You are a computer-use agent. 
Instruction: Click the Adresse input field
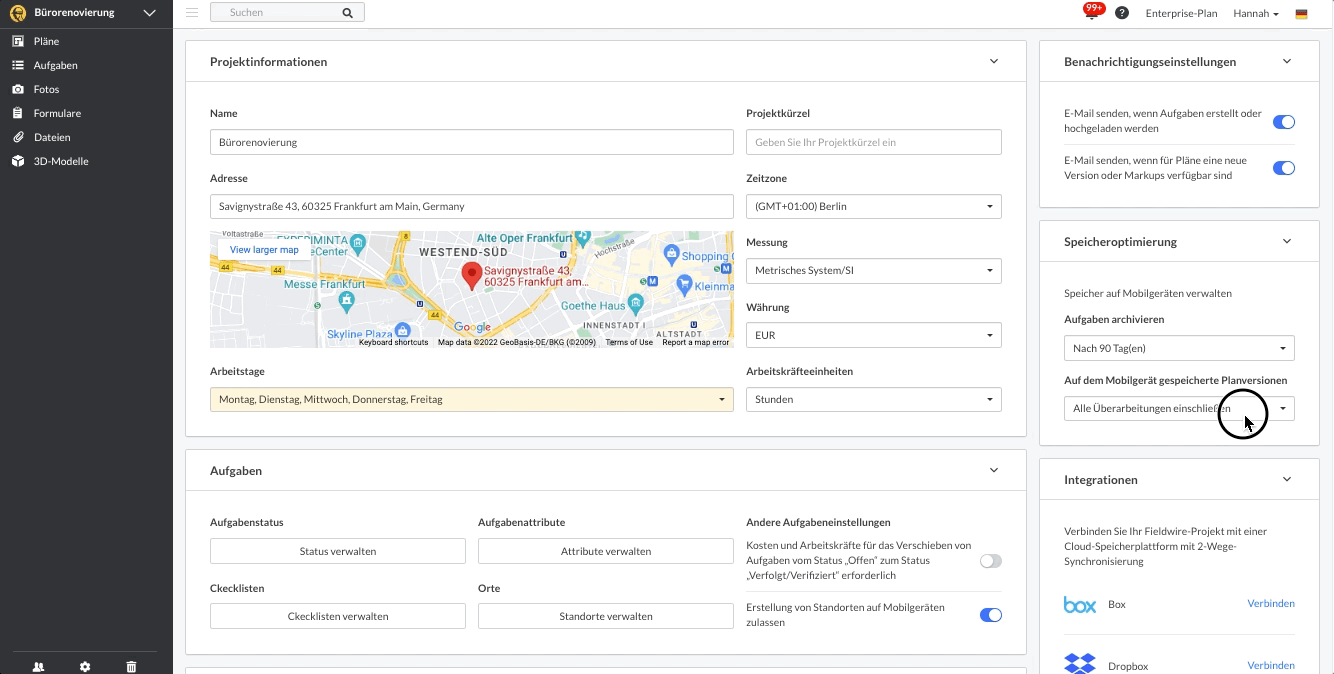(x=472, y=206)
